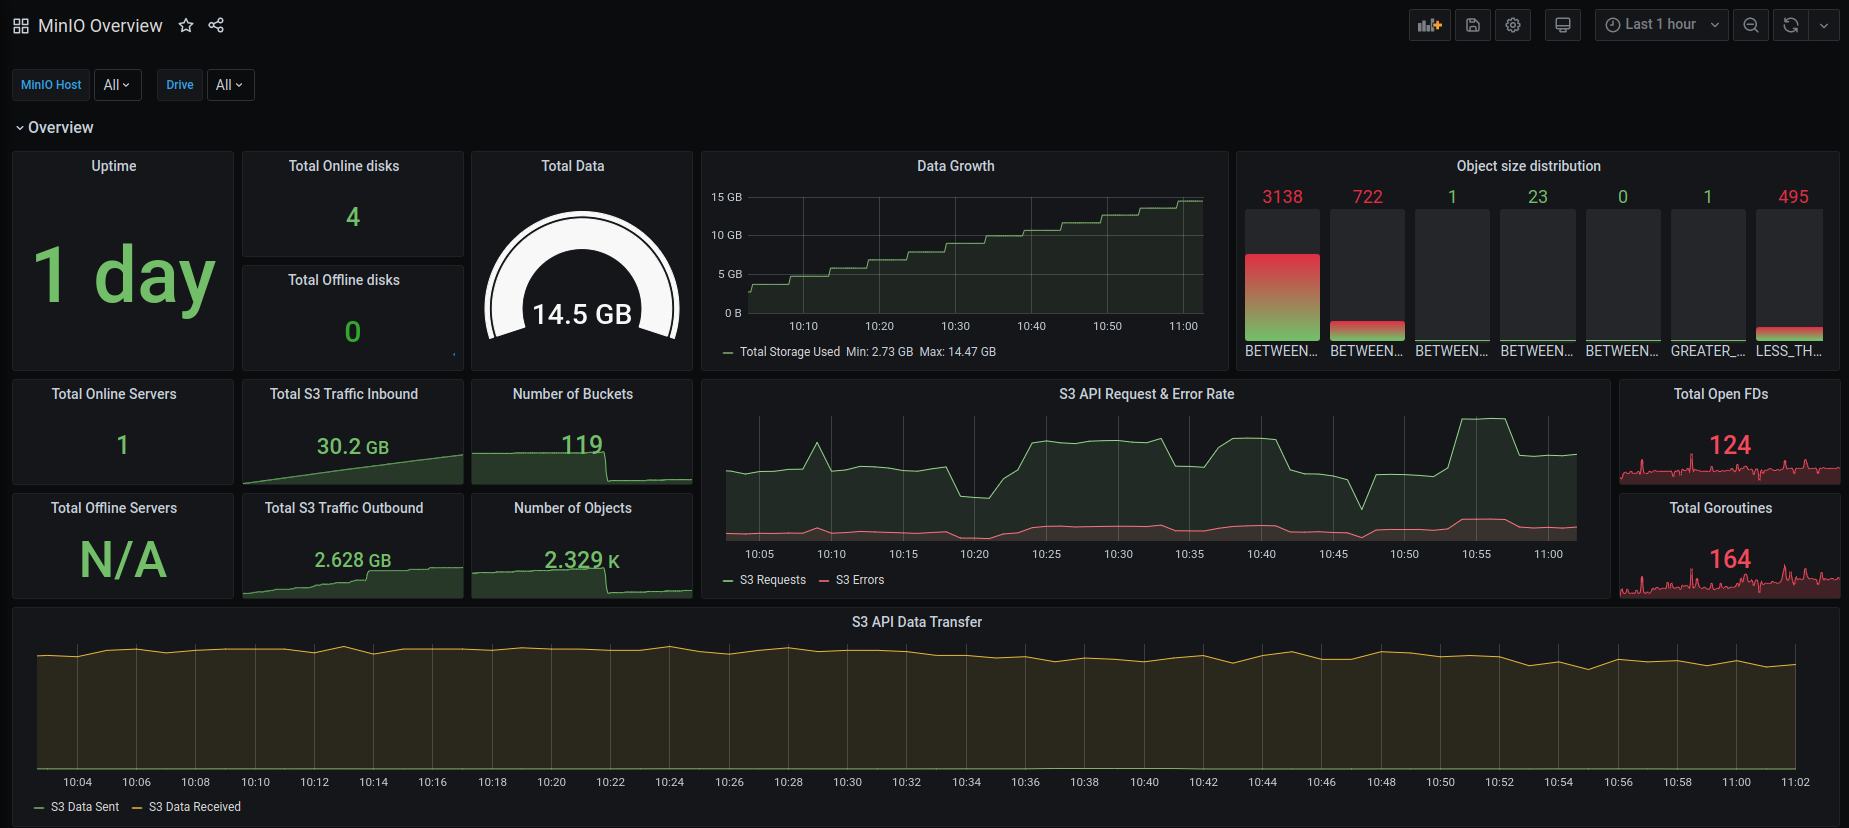
Task: Share the dashboard via share icon
Action: (x=216, y=26)
